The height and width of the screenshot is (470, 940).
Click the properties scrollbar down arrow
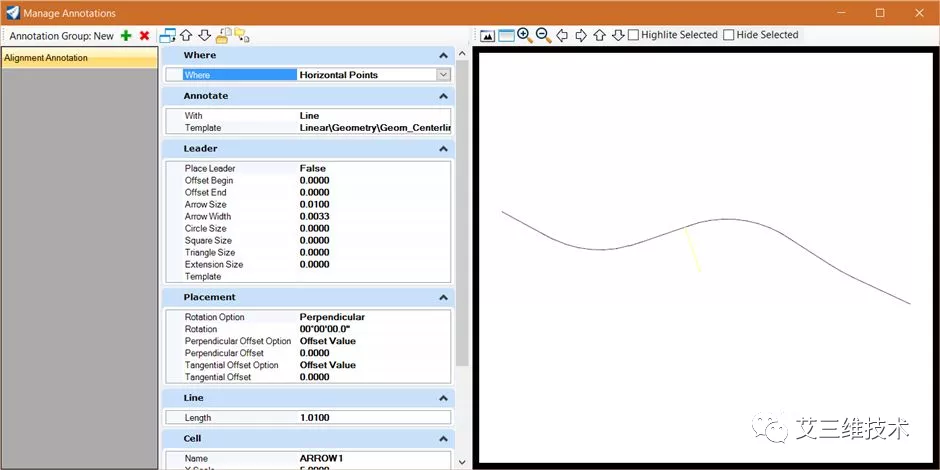point(462,462)
